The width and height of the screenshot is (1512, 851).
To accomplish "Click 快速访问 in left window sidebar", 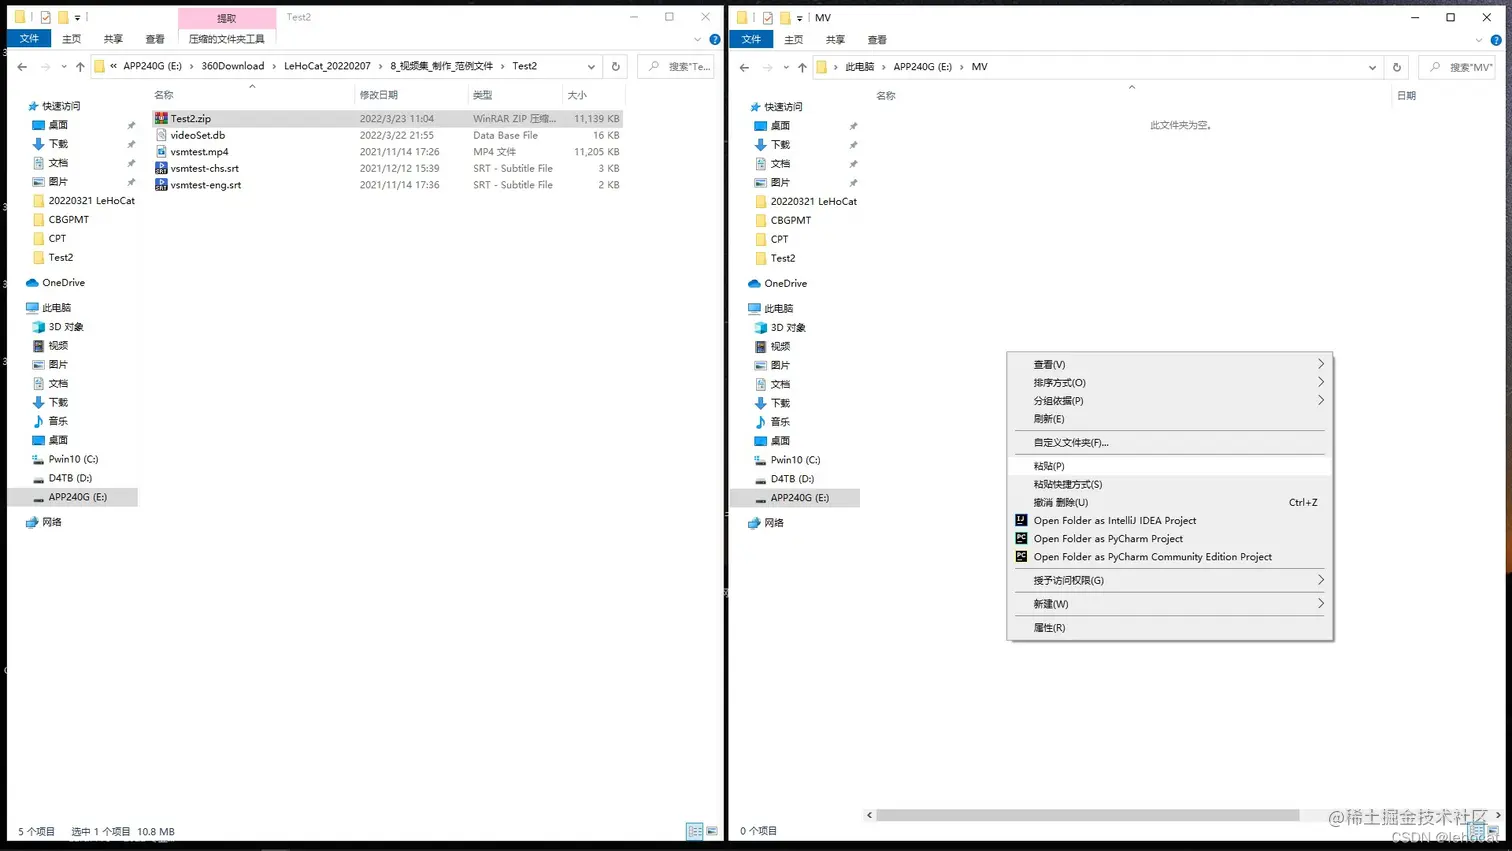I will 61,106.
